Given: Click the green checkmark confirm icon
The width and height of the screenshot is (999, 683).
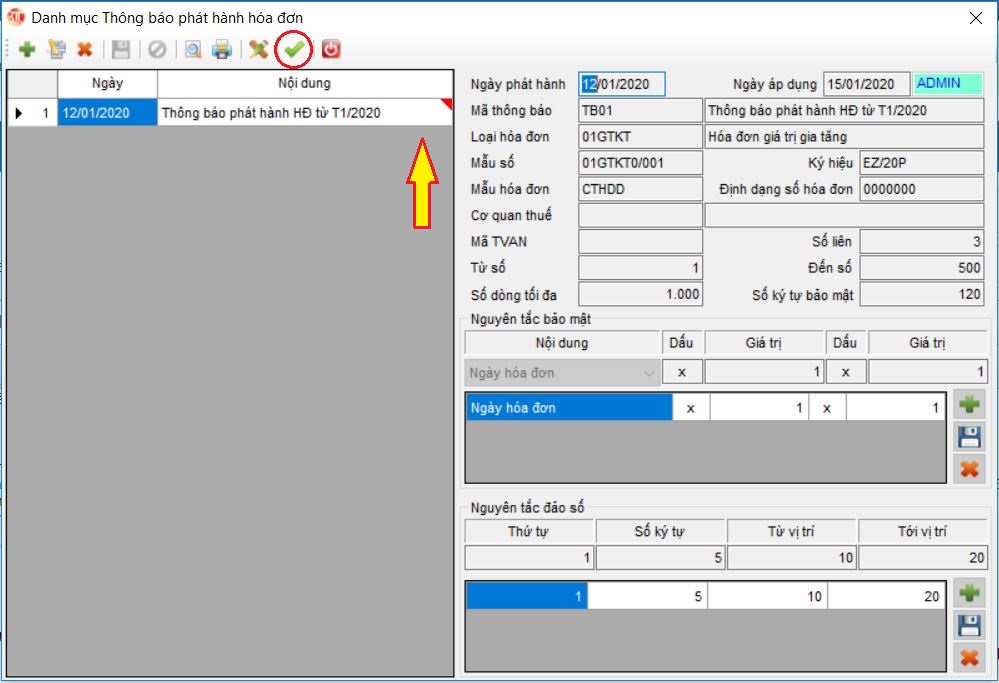Looking at the screenshot, I should coord(293,49).
